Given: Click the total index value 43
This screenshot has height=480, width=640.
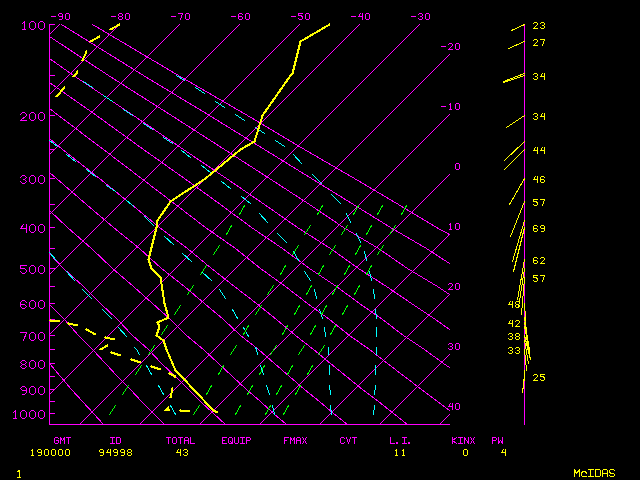Looking at the screenshot, I should pyautogui.click(x=183, y=453).
